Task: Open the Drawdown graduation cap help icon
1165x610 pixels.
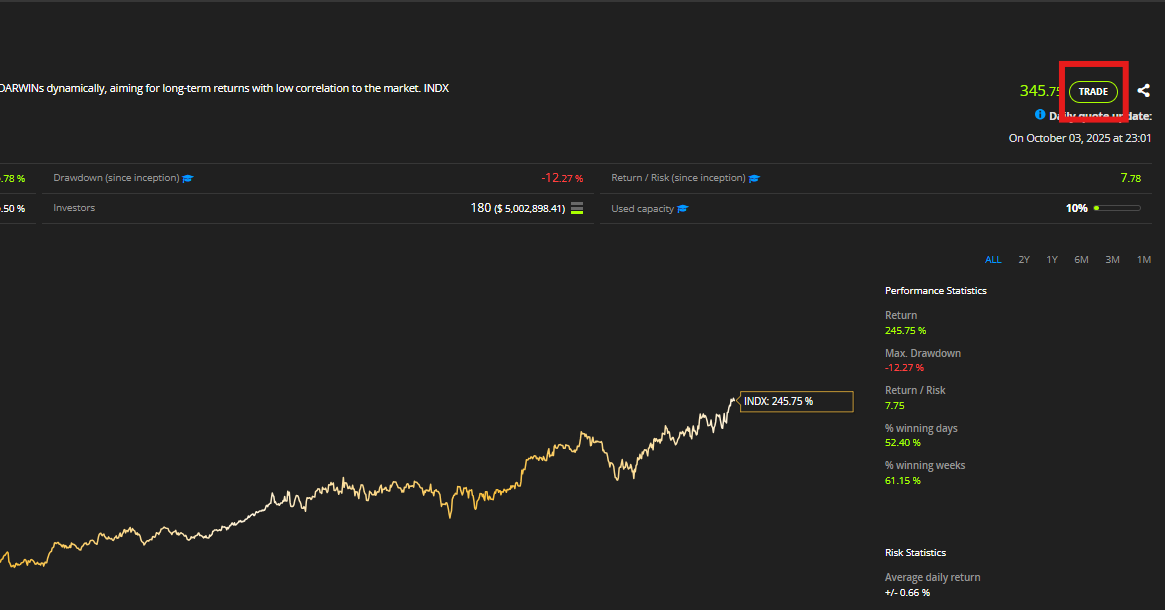Action: 188,178
